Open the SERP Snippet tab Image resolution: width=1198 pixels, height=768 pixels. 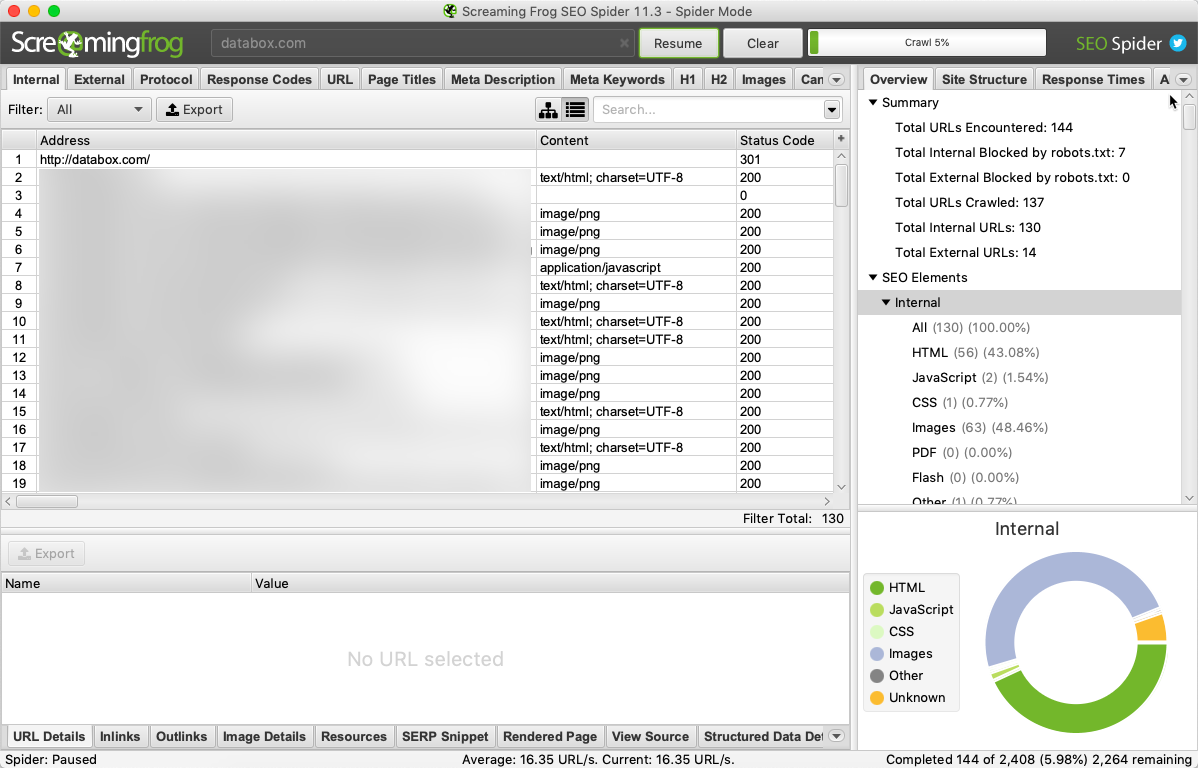pos(445,737)
